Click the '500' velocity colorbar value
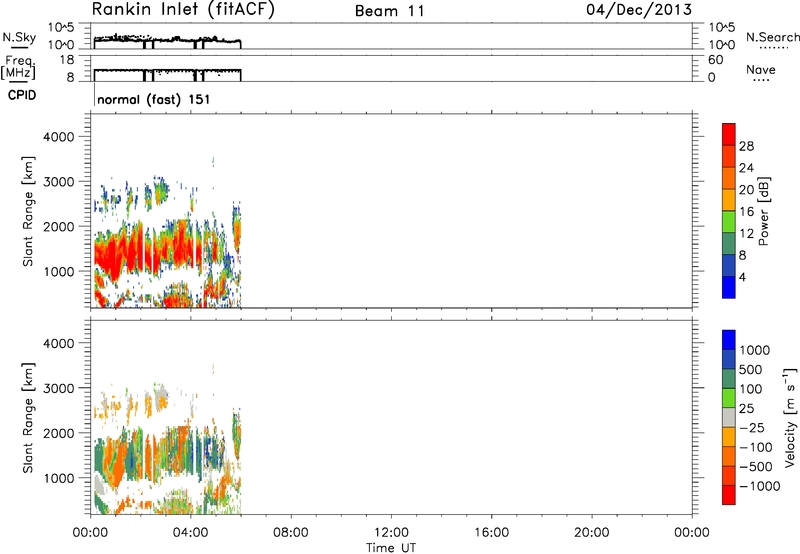800x554 pixels. [751, 370]
